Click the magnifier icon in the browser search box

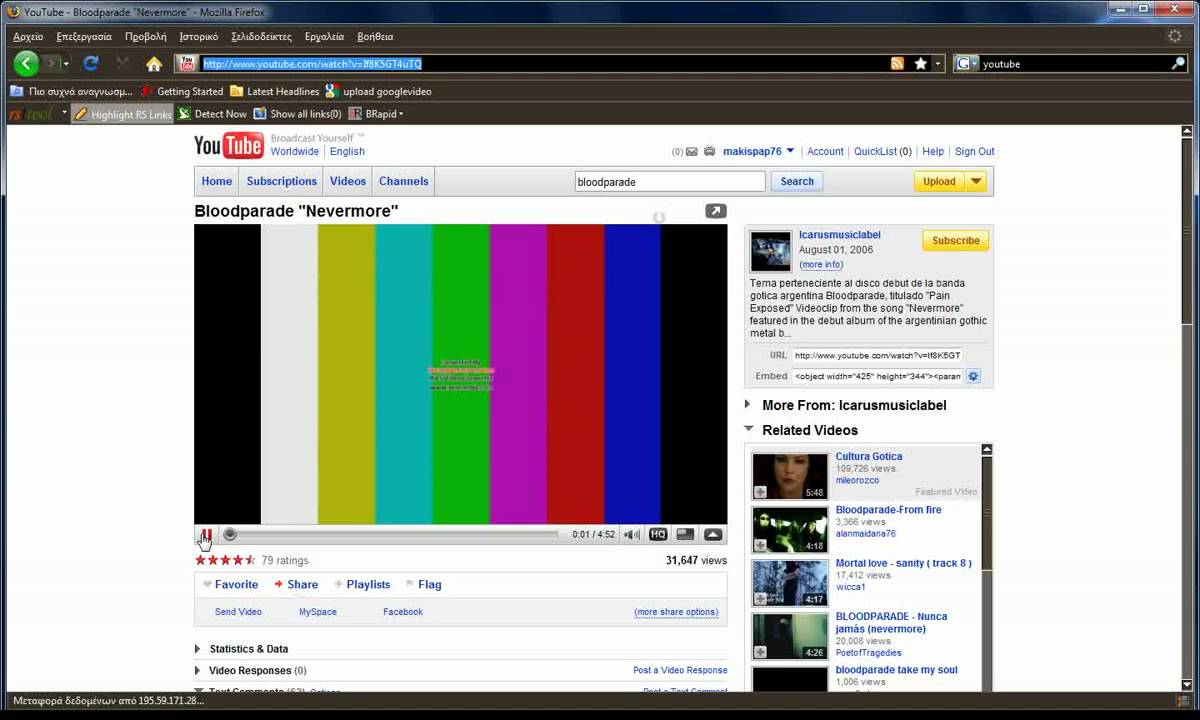(x=1178, y=63)
